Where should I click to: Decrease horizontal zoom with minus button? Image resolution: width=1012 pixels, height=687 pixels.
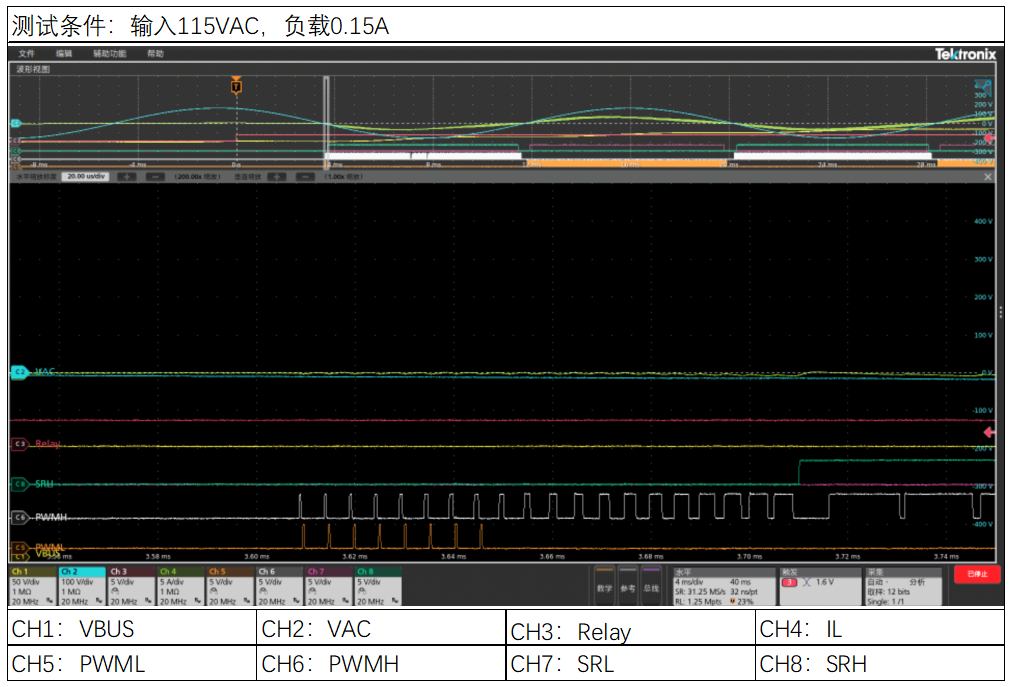tap(155, 176)
